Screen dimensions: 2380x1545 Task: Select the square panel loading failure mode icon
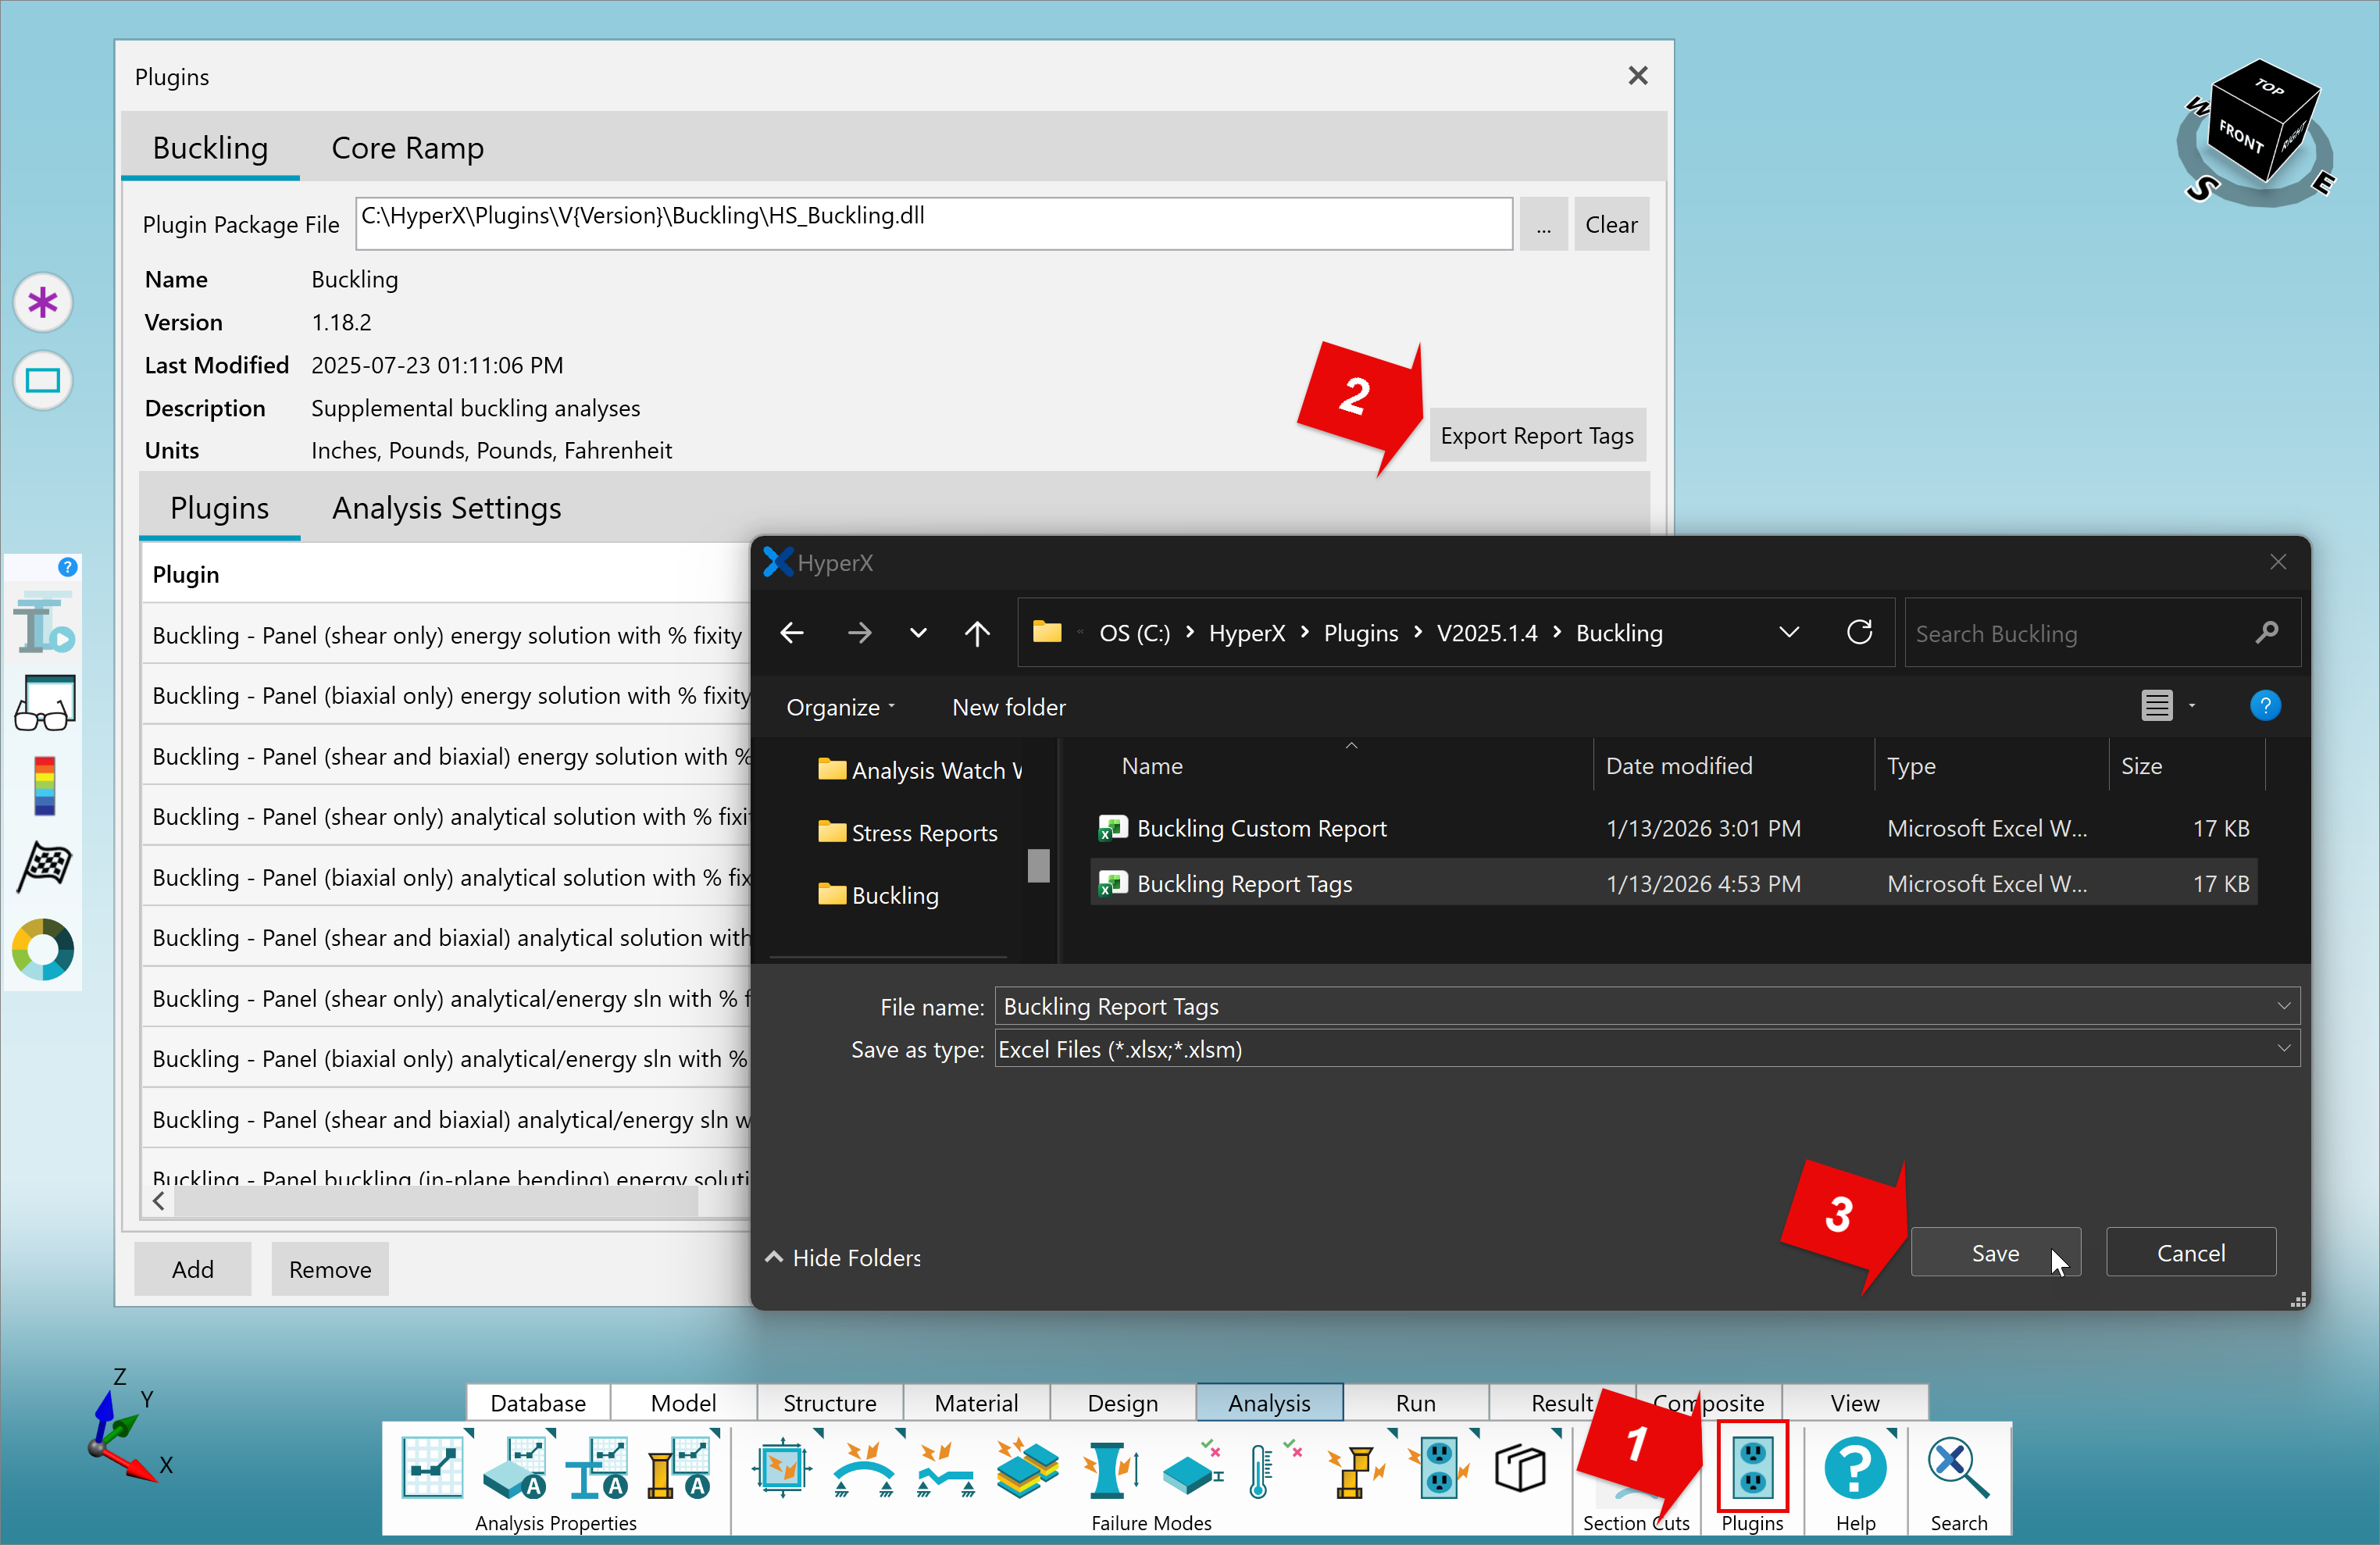(x=782, y=1468)
